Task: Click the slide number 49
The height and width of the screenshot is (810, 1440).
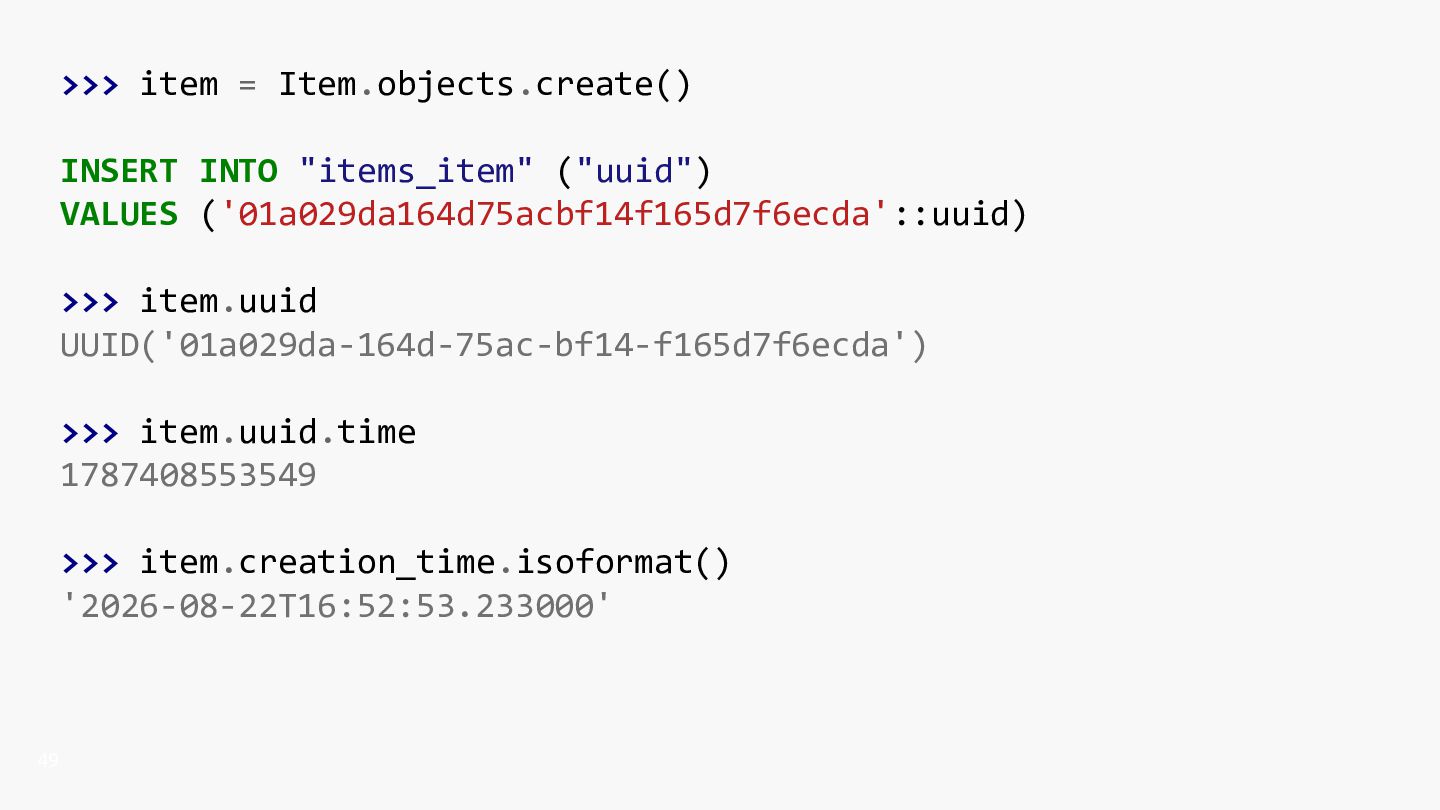Action: tap(48, 761)
